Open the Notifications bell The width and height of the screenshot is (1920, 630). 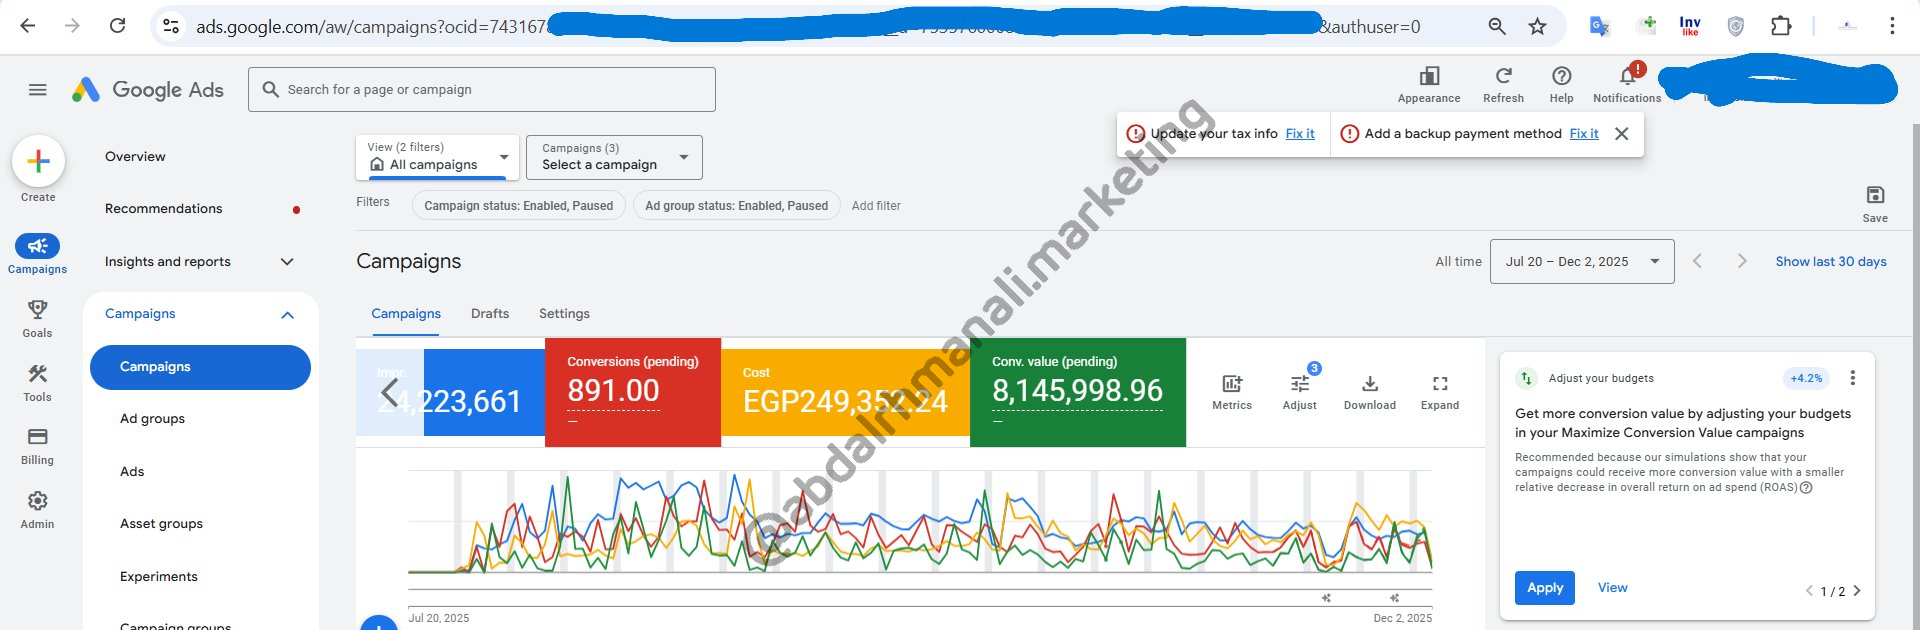coord(1627,84)
